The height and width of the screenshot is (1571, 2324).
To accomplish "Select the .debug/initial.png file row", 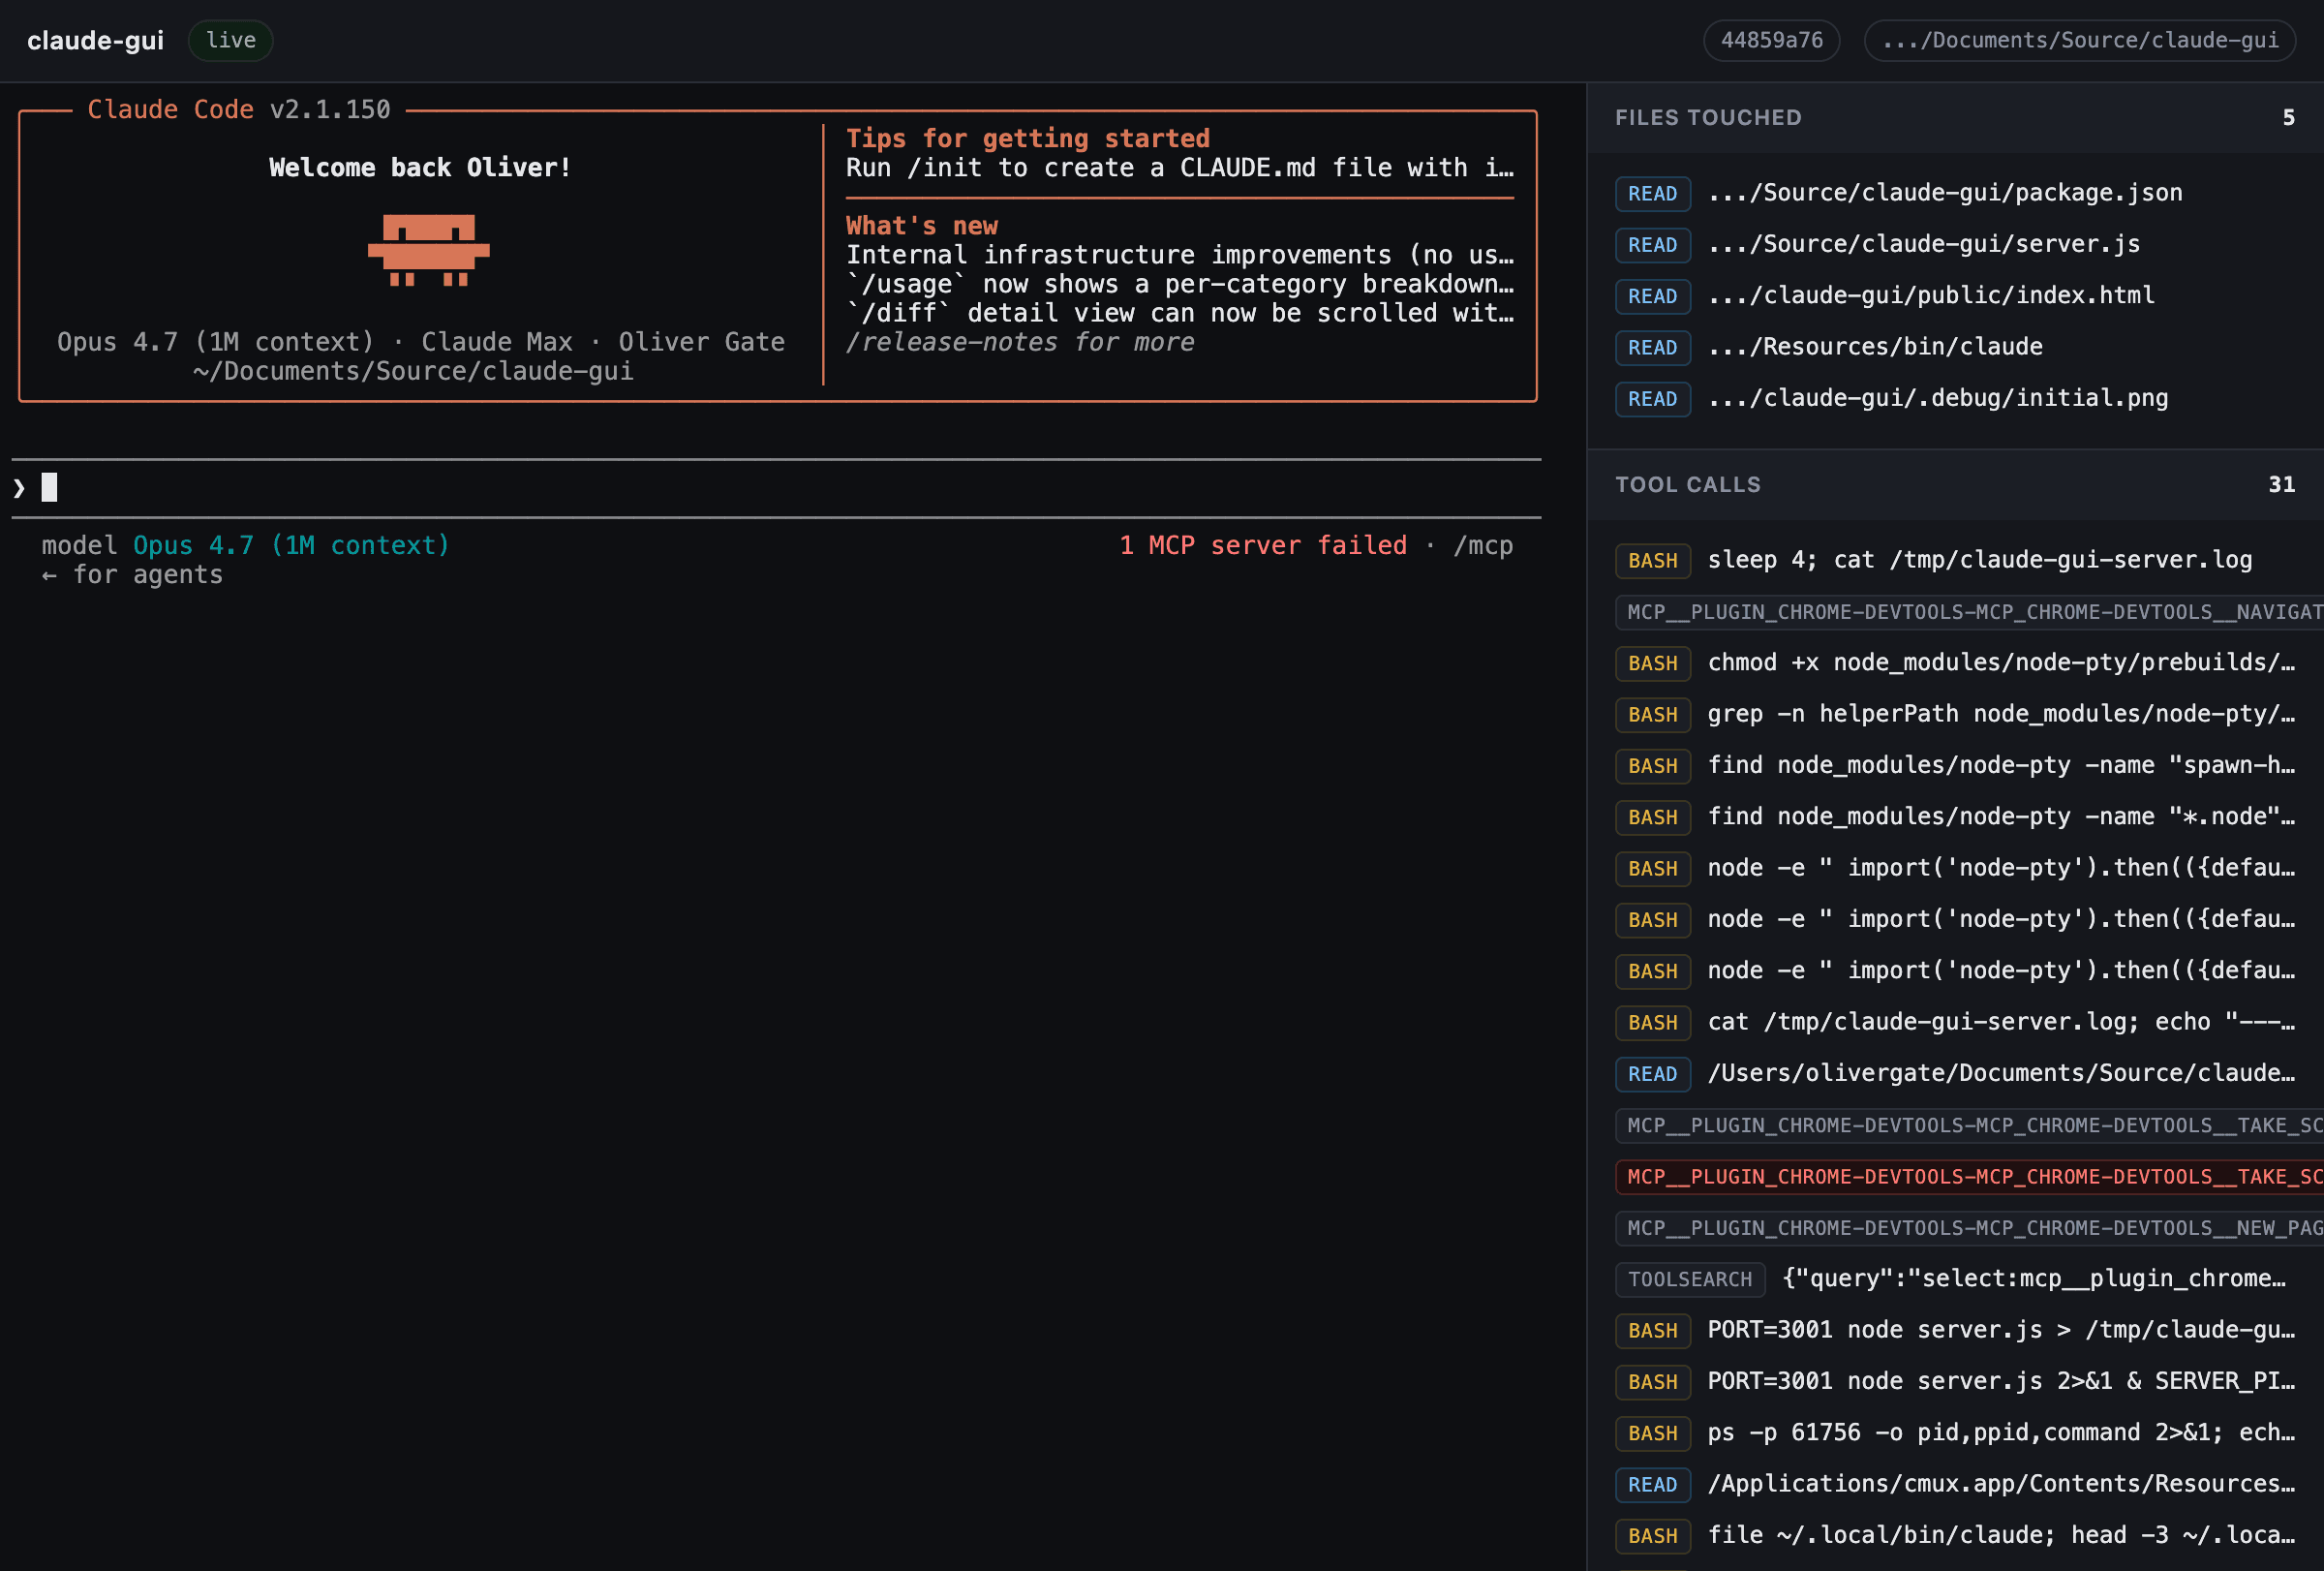I will [1955, 398].
